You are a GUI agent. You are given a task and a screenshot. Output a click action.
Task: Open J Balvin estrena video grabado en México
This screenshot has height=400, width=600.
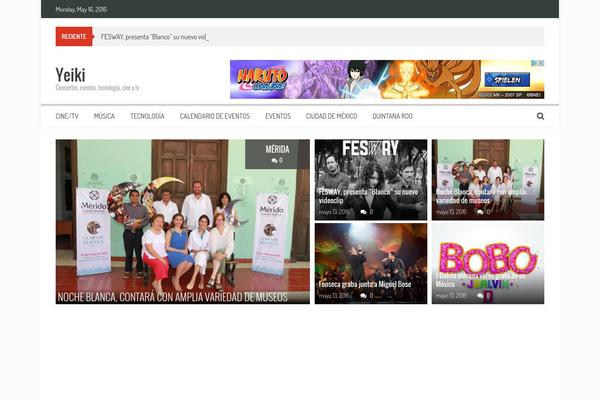coord(481,280)
